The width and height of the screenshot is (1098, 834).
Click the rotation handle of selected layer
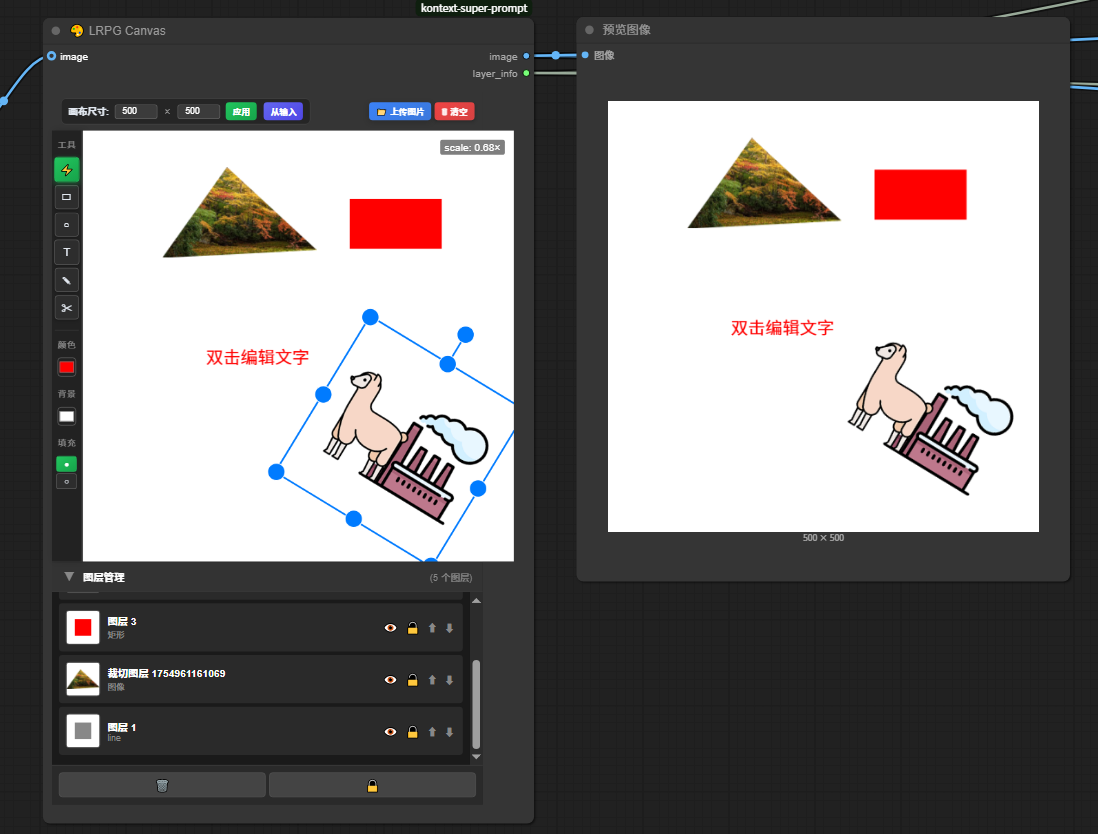click(466, 335)
